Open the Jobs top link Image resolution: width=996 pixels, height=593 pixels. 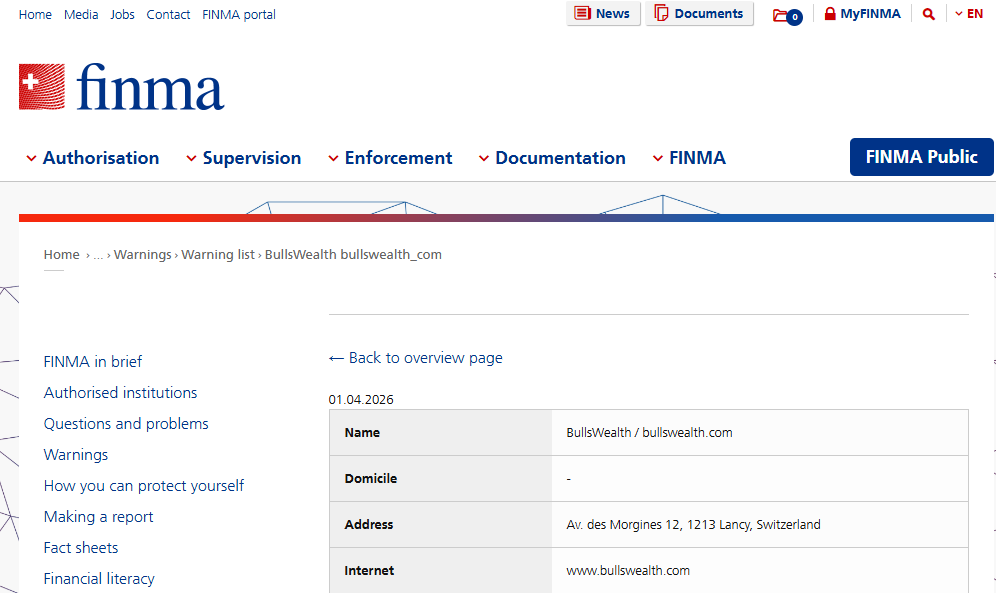coord(123,15)
